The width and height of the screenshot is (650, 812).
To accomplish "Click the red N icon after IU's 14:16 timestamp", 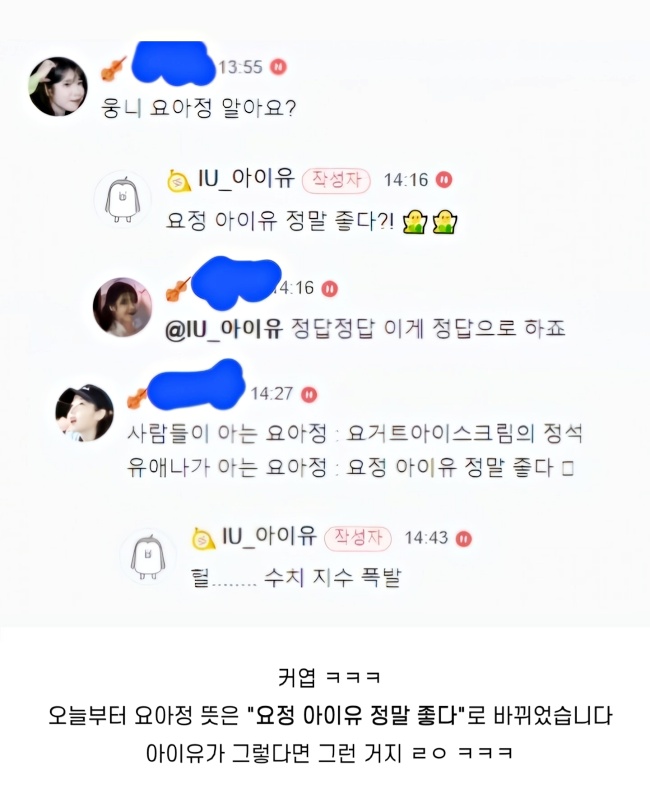I will (x=444, y=180).
